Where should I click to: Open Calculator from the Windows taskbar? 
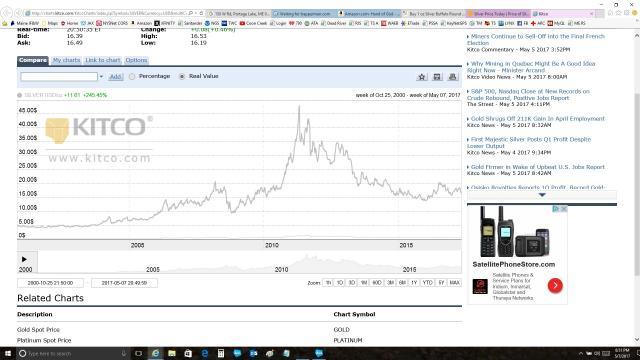(221, 353)
